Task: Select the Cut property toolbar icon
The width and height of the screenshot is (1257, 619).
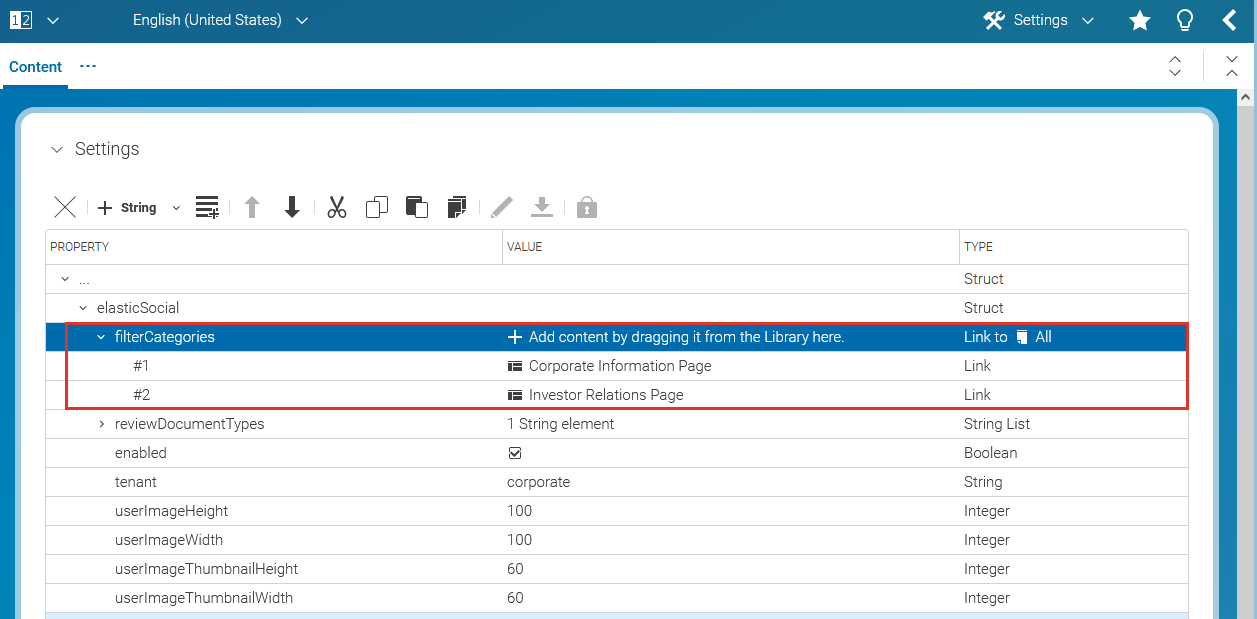Action: (336, 207)
